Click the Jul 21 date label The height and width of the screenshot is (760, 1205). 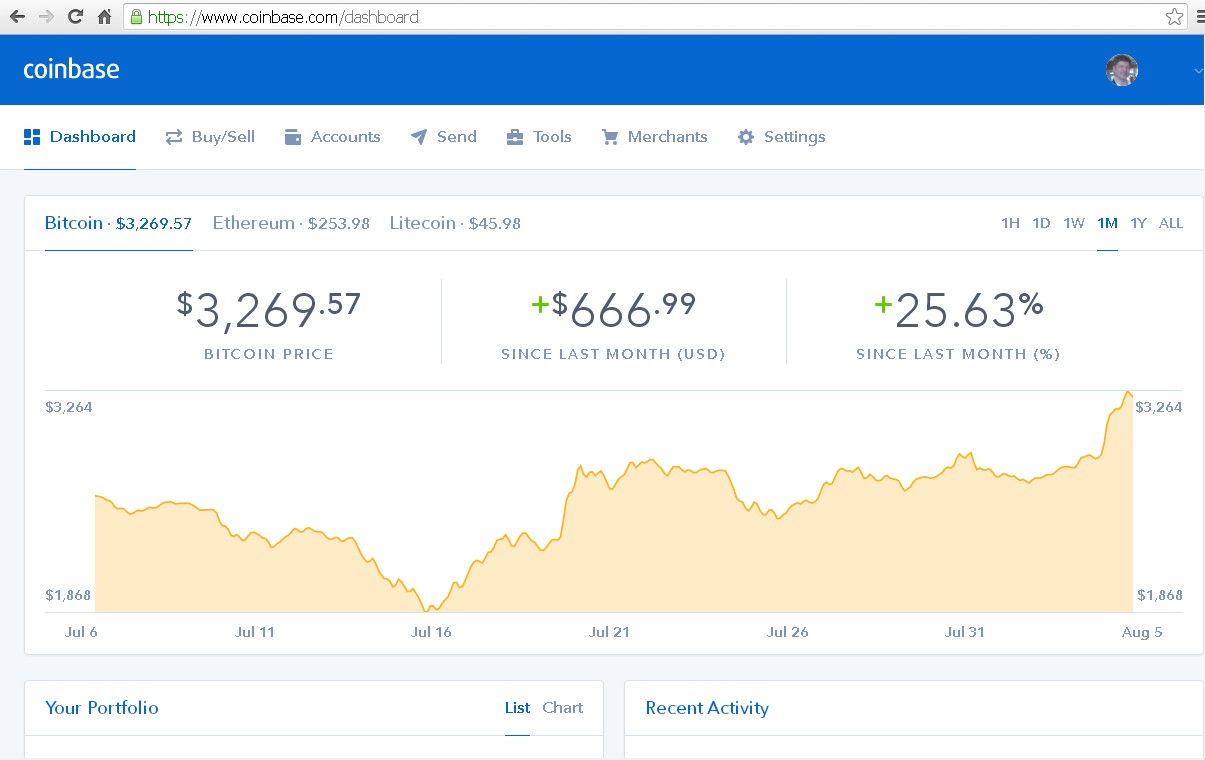609,632
